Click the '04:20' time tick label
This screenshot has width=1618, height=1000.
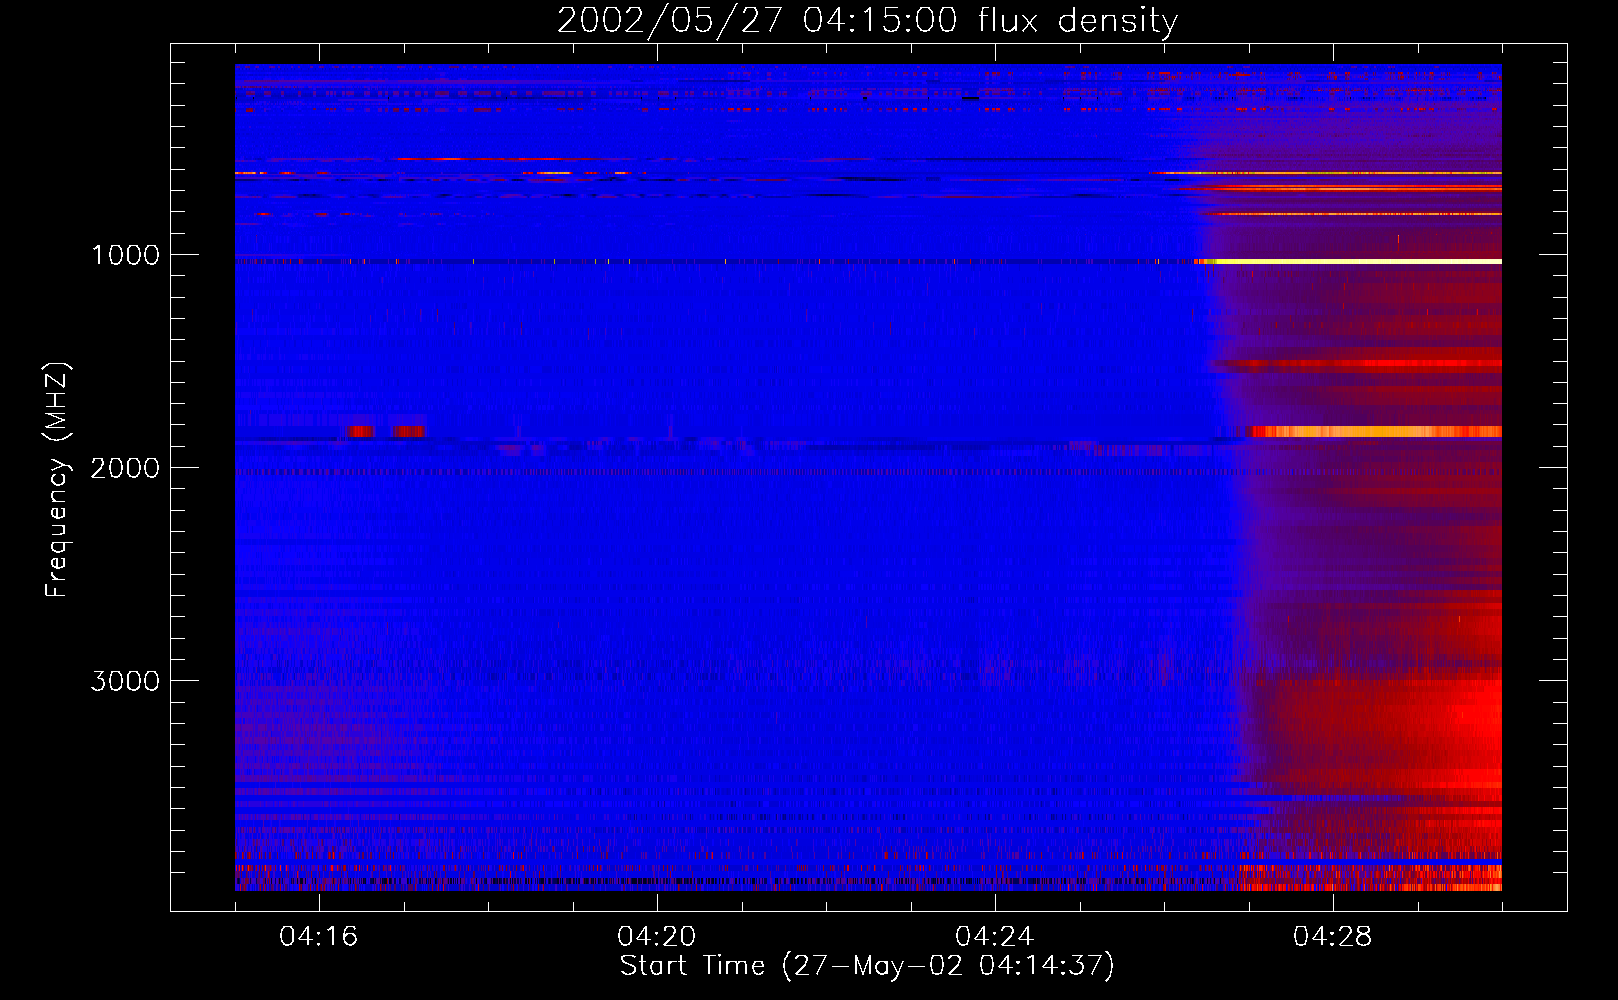[657, 937]
